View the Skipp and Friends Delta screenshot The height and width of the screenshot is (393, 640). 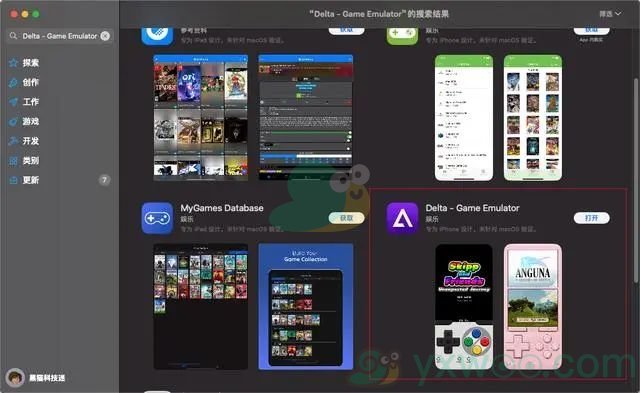click(x=464, y=306)
